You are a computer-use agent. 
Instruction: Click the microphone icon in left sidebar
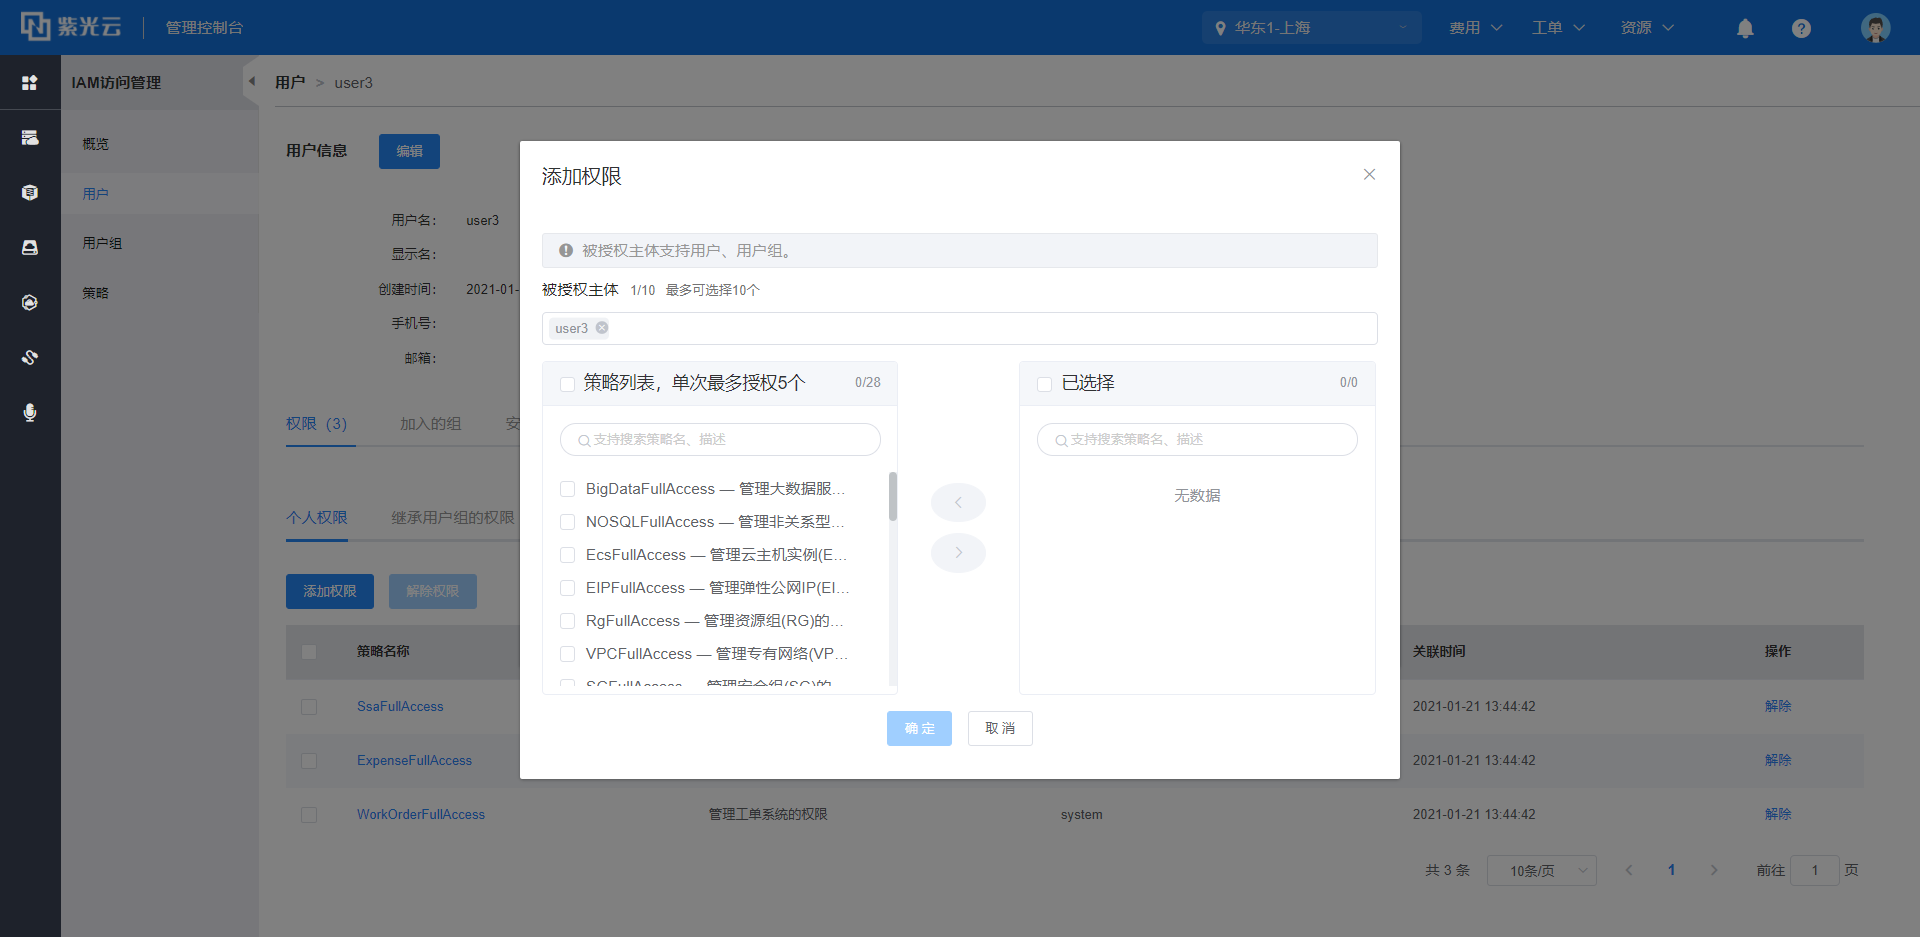30,412
